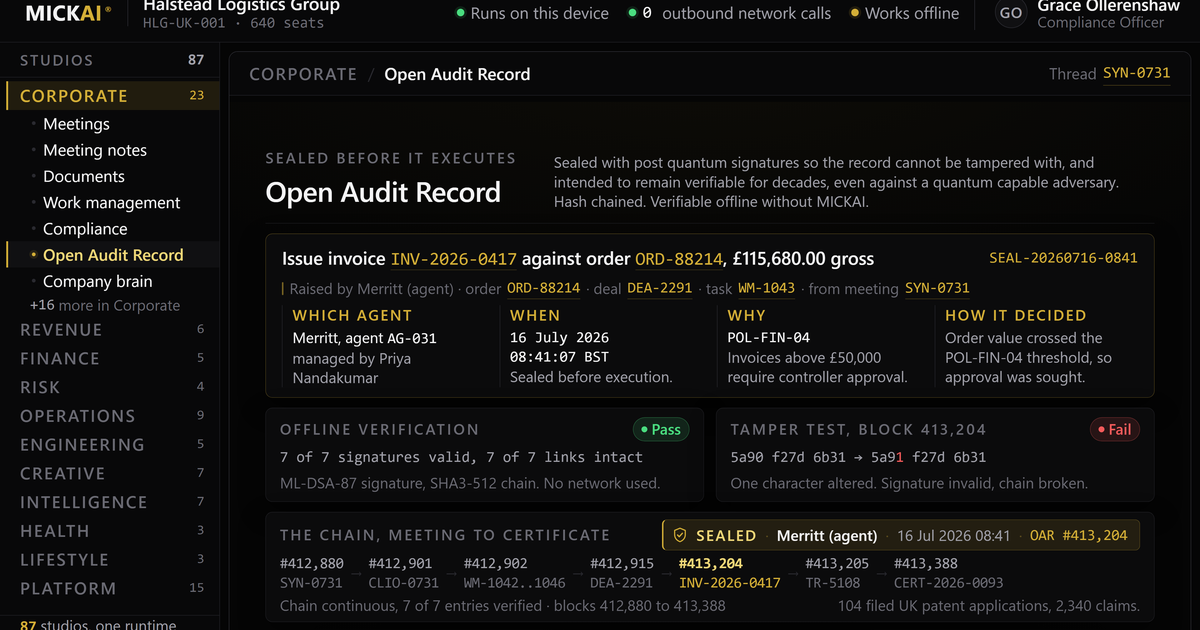The width and height of the screenshot is (1200, 630).
Task: Click '87 studios, one runtime' footer text
Action: 98,624
